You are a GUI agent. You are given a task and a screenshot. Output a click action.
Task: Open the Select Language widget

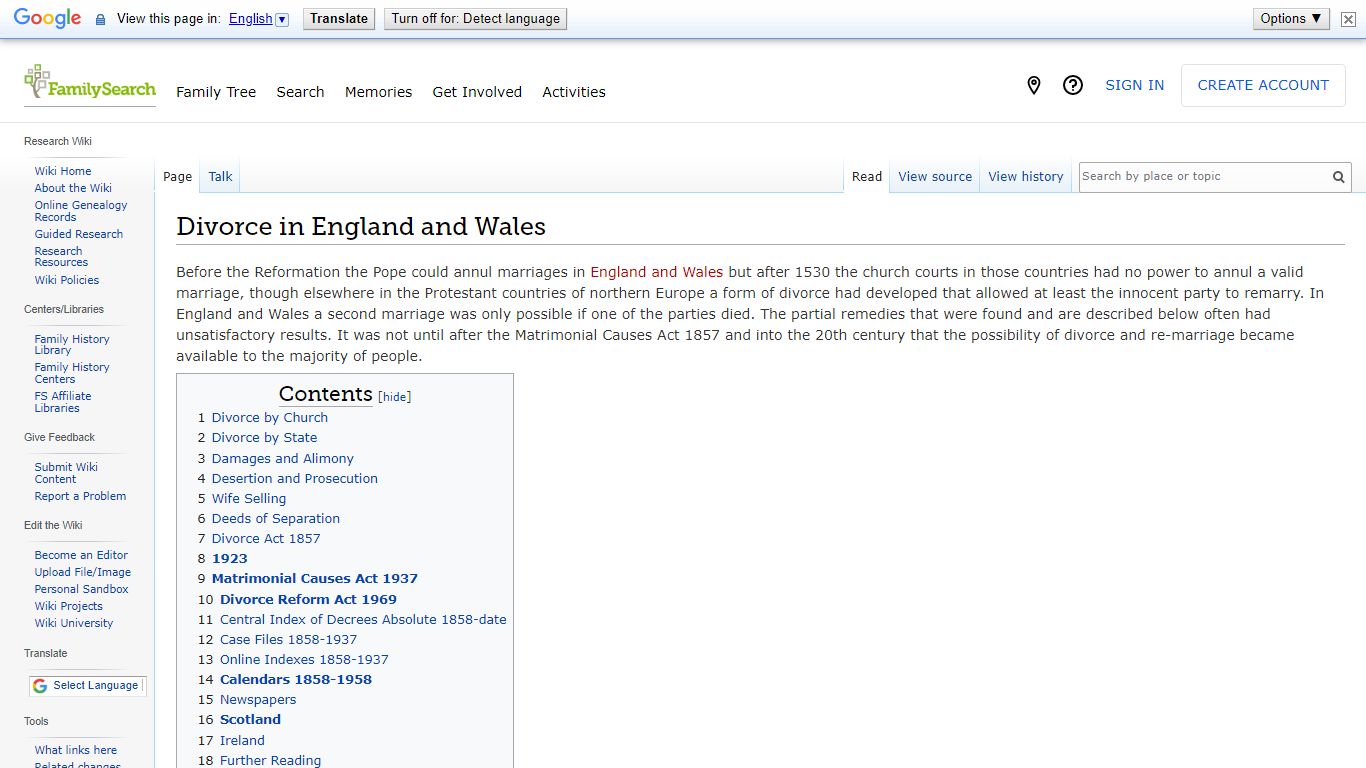87,686
